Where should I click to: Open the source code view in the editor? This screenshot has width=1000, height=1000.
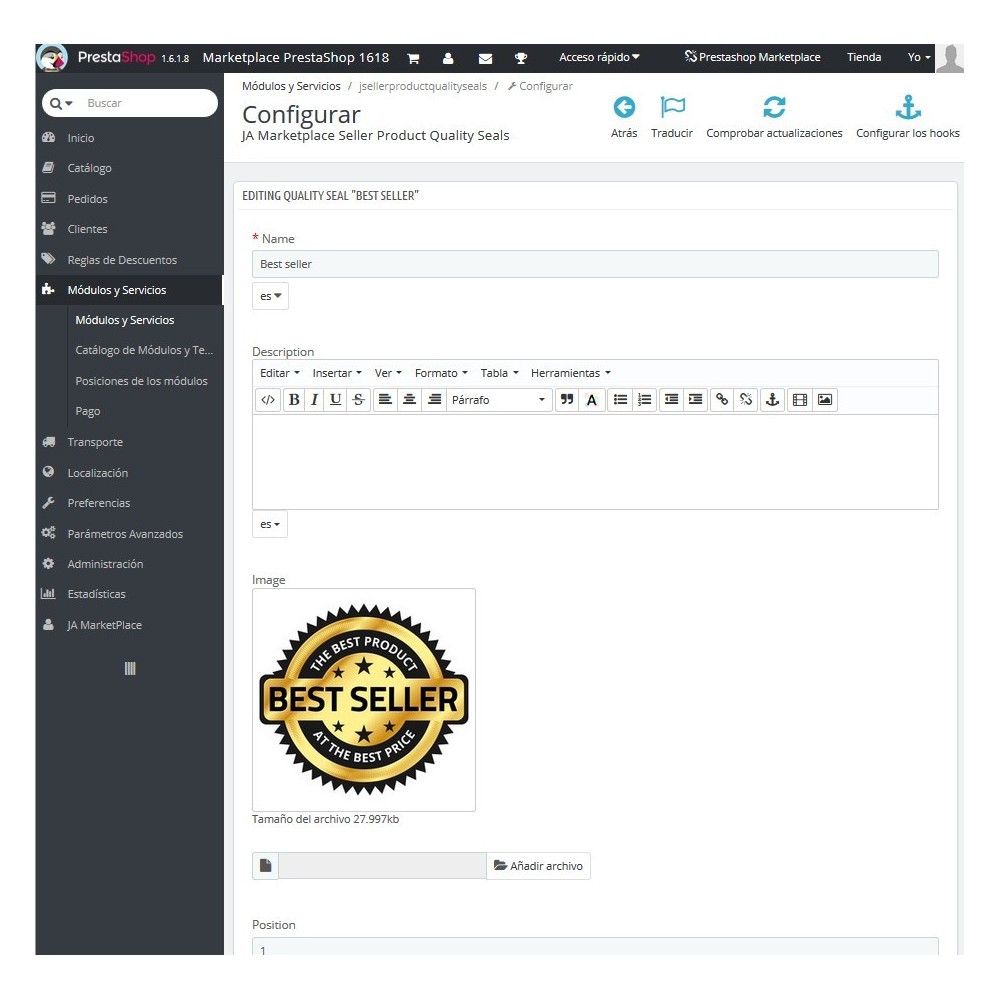[x=267, y=399]
